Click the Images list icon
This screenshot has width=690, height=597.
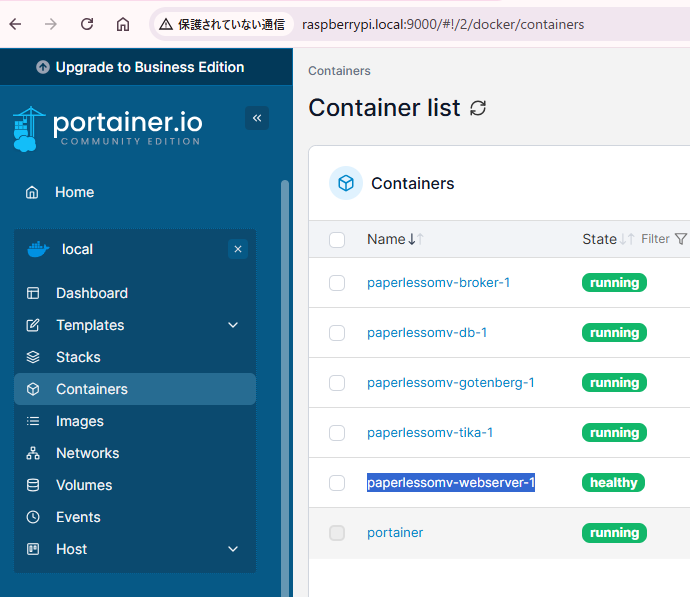[x=33, y=421]
